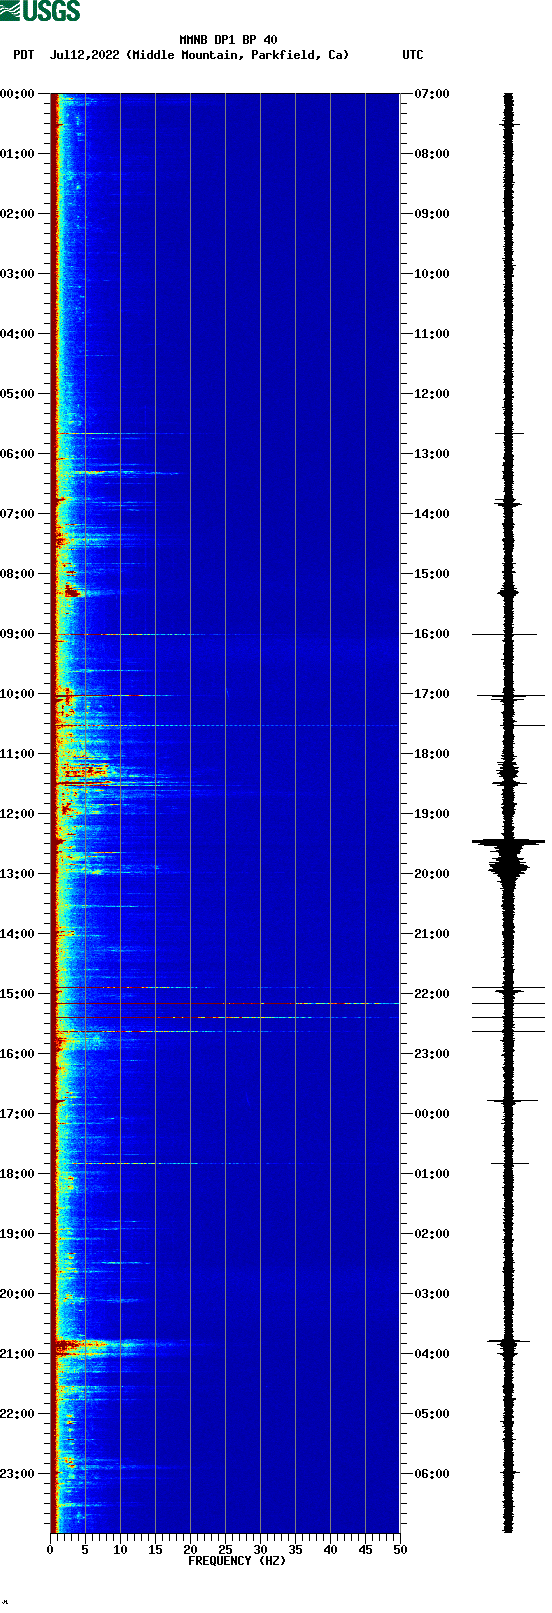552x1613 pixels.
Task: Click the large seismogram spike near 19:30 UTC
Action: (x=509, y=845)
